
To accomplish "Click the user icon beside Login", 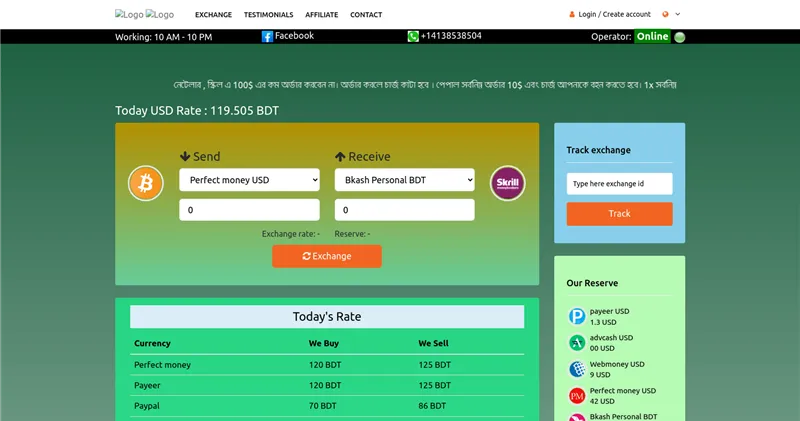I will 571,14.
